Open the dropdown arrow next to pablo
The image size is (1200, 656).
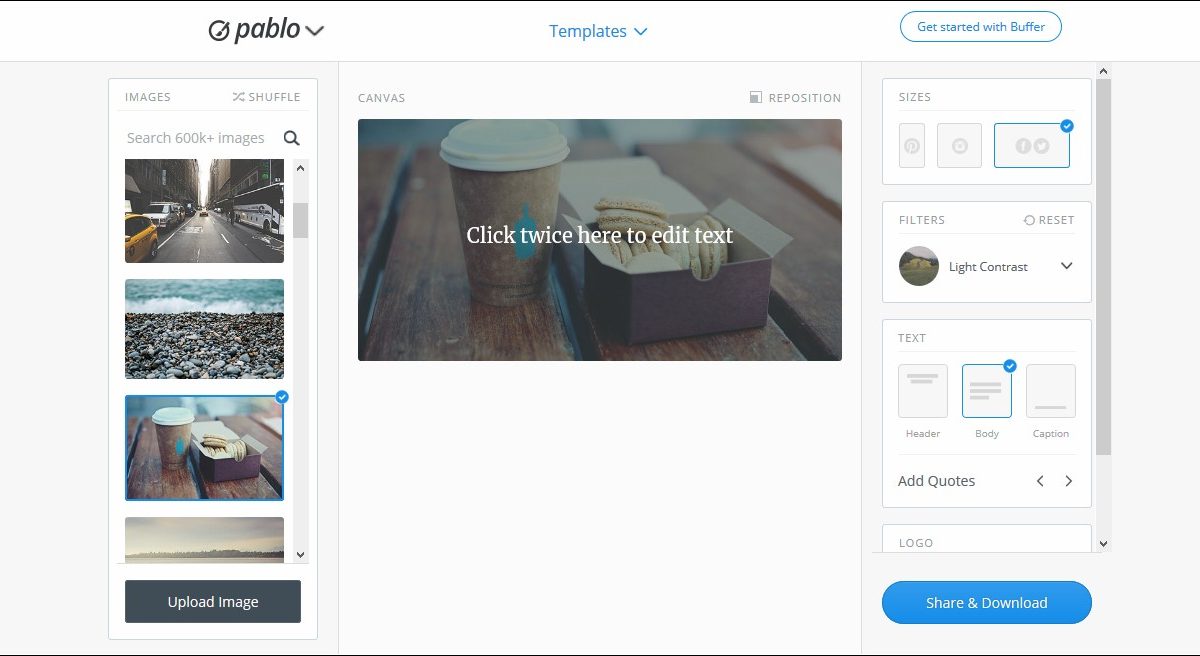[315, 31]
